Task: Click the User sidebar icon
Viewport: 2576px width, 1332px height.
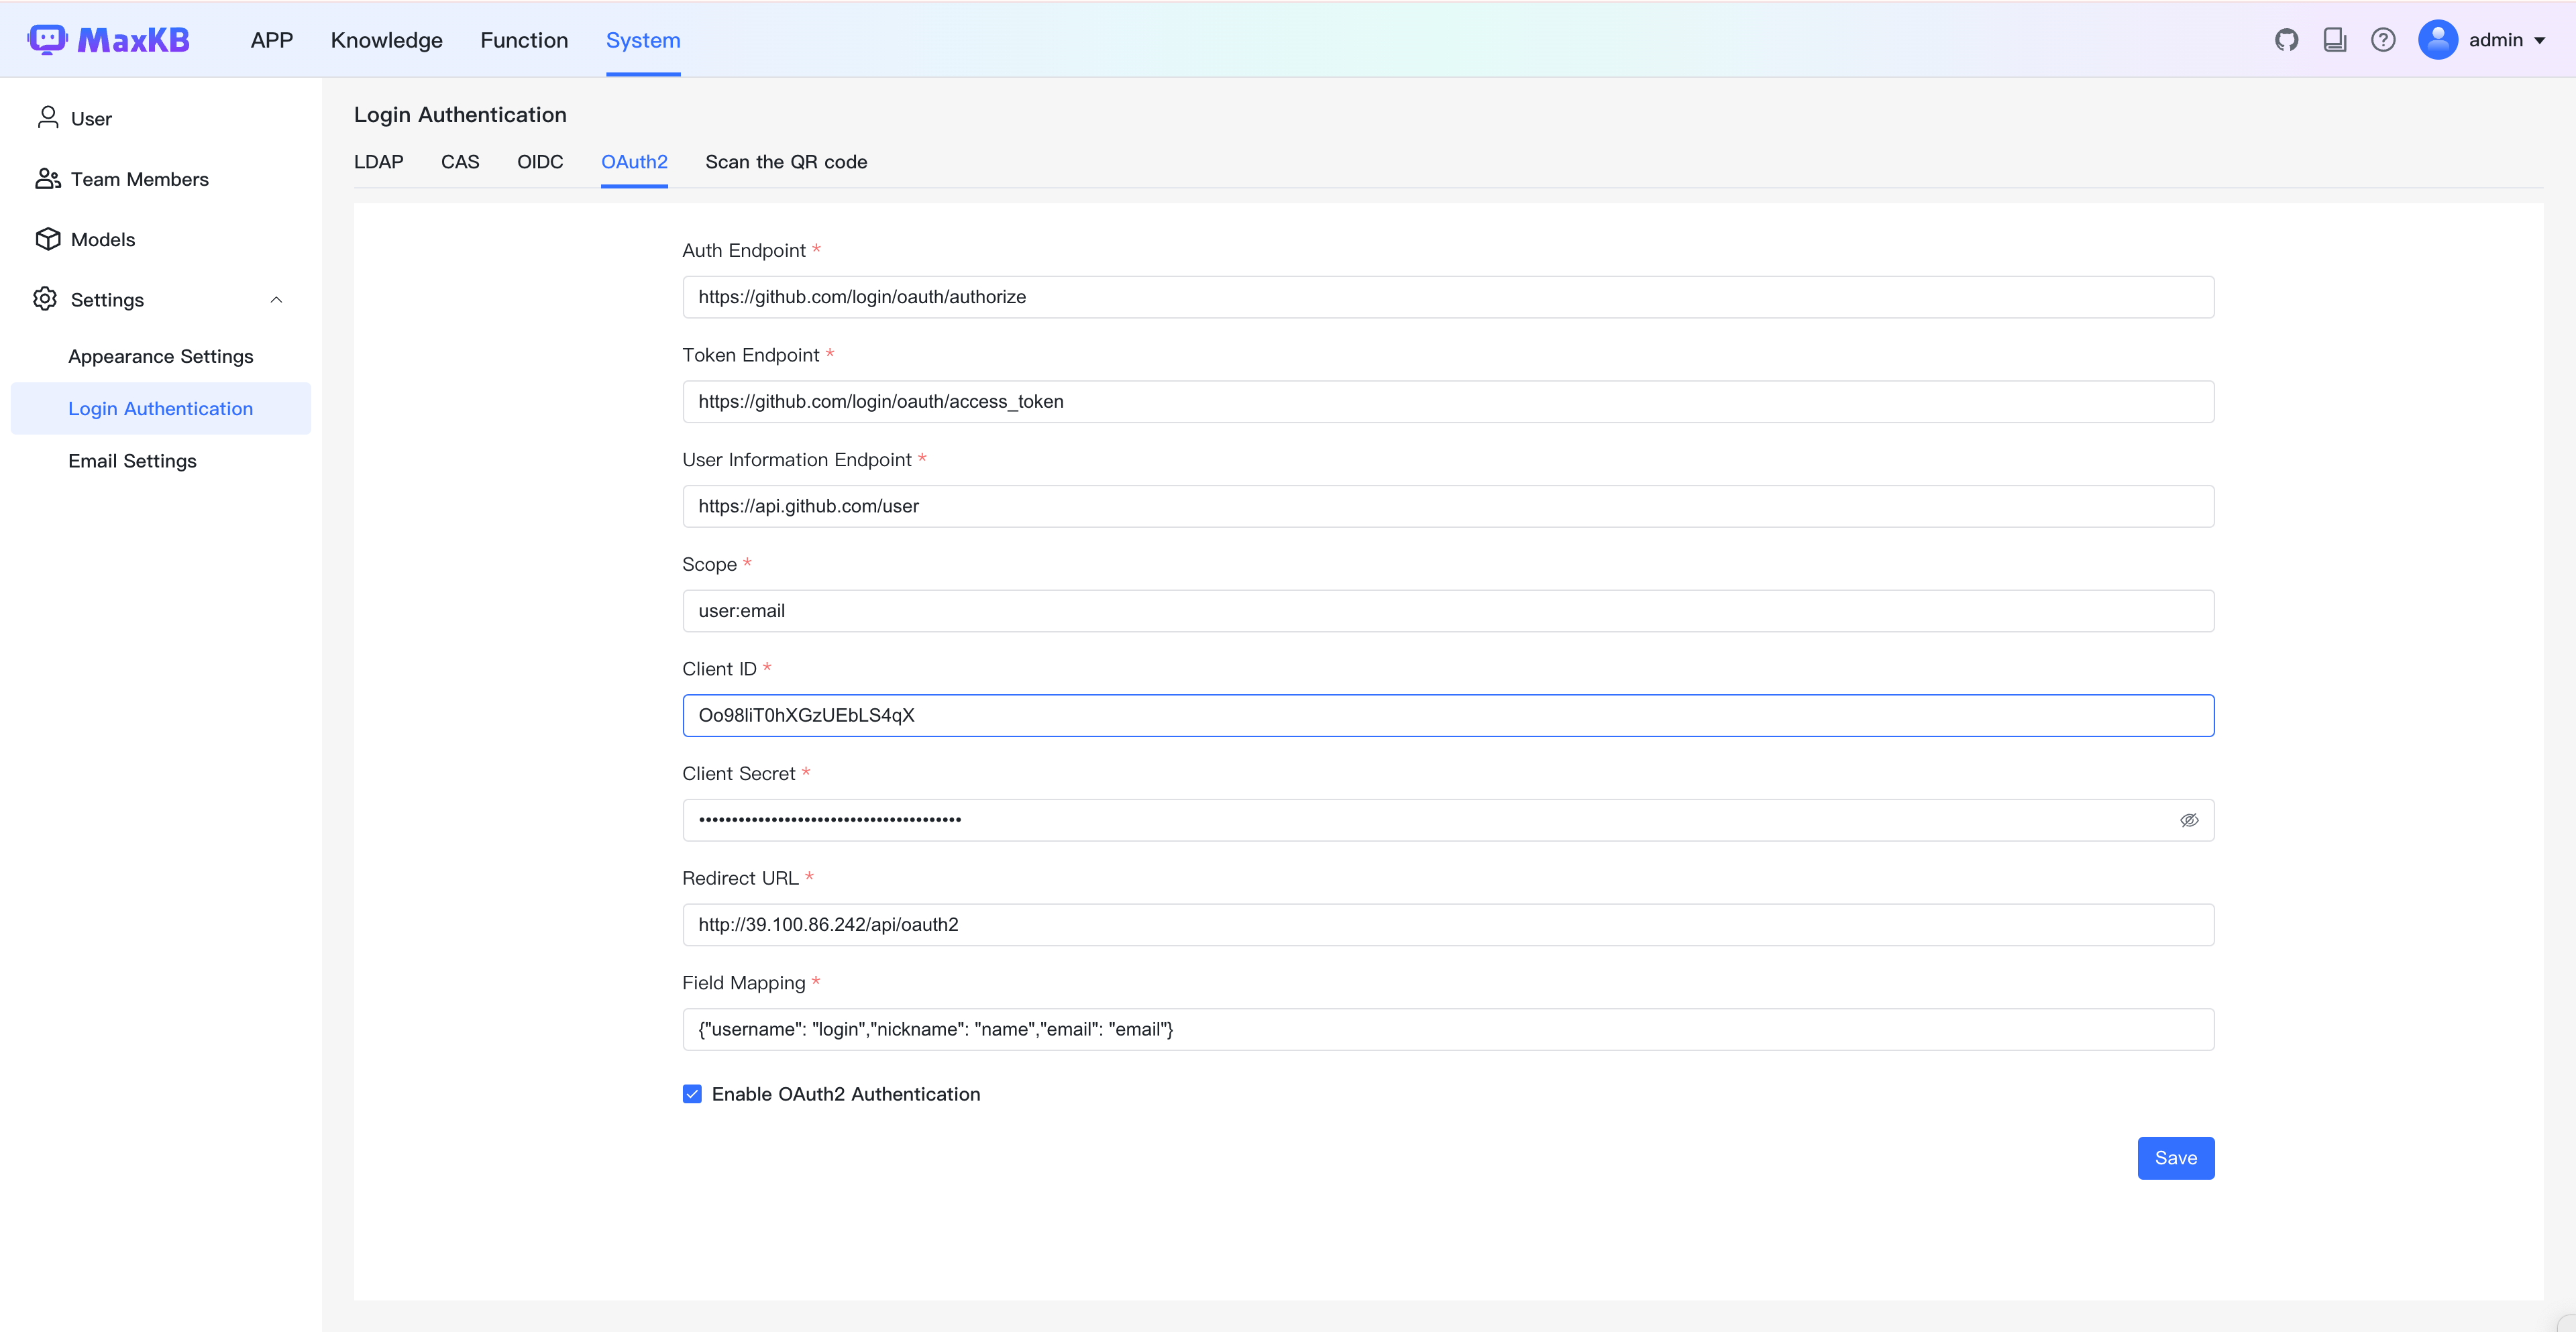Action: (x=47, y=118)
